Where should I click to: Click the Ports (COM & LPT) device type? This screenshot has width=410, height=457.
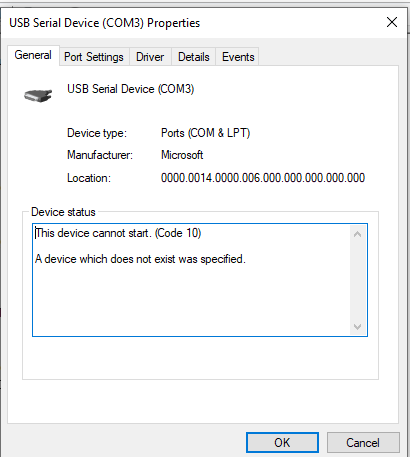205,133
